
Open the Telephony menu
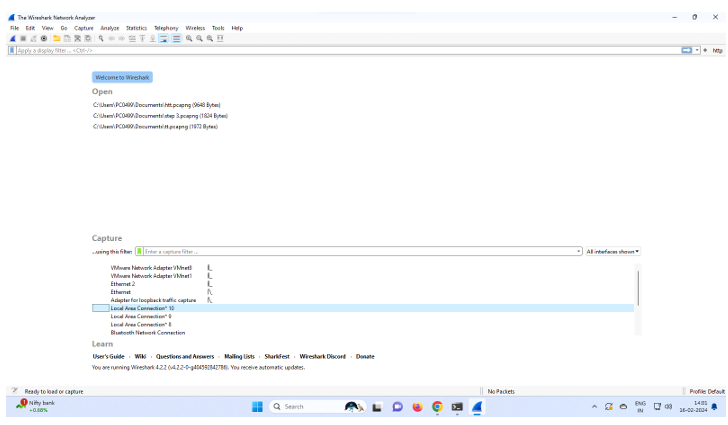tap(166, 28)
